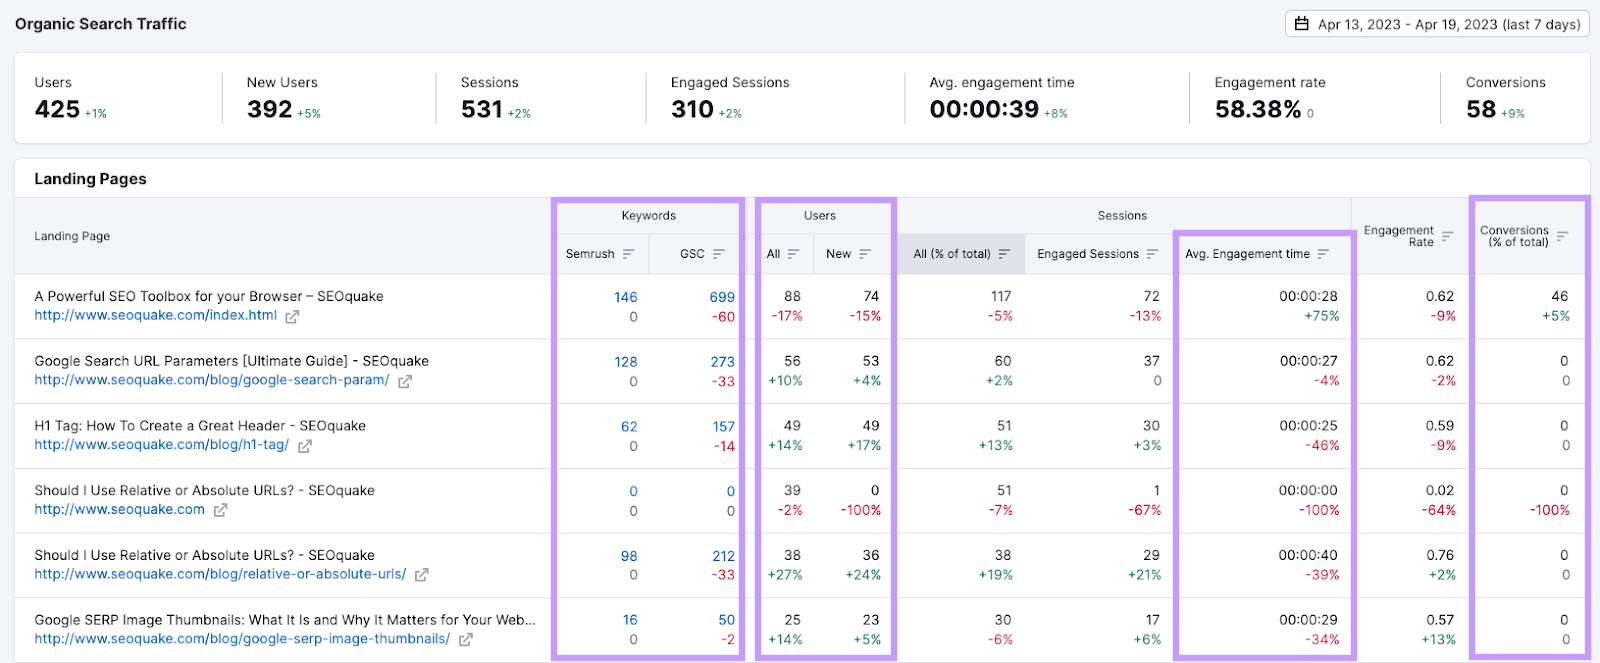Open external link icon for index.html page

pyautogui.click(x=292, y=316)
